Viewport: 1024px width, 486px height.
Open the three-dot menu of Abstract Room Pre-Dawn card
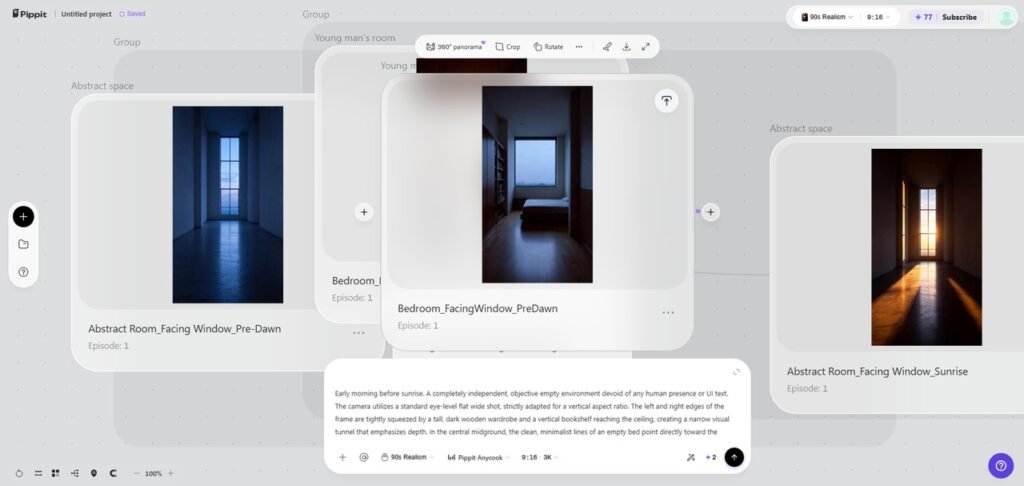(359, 332)
